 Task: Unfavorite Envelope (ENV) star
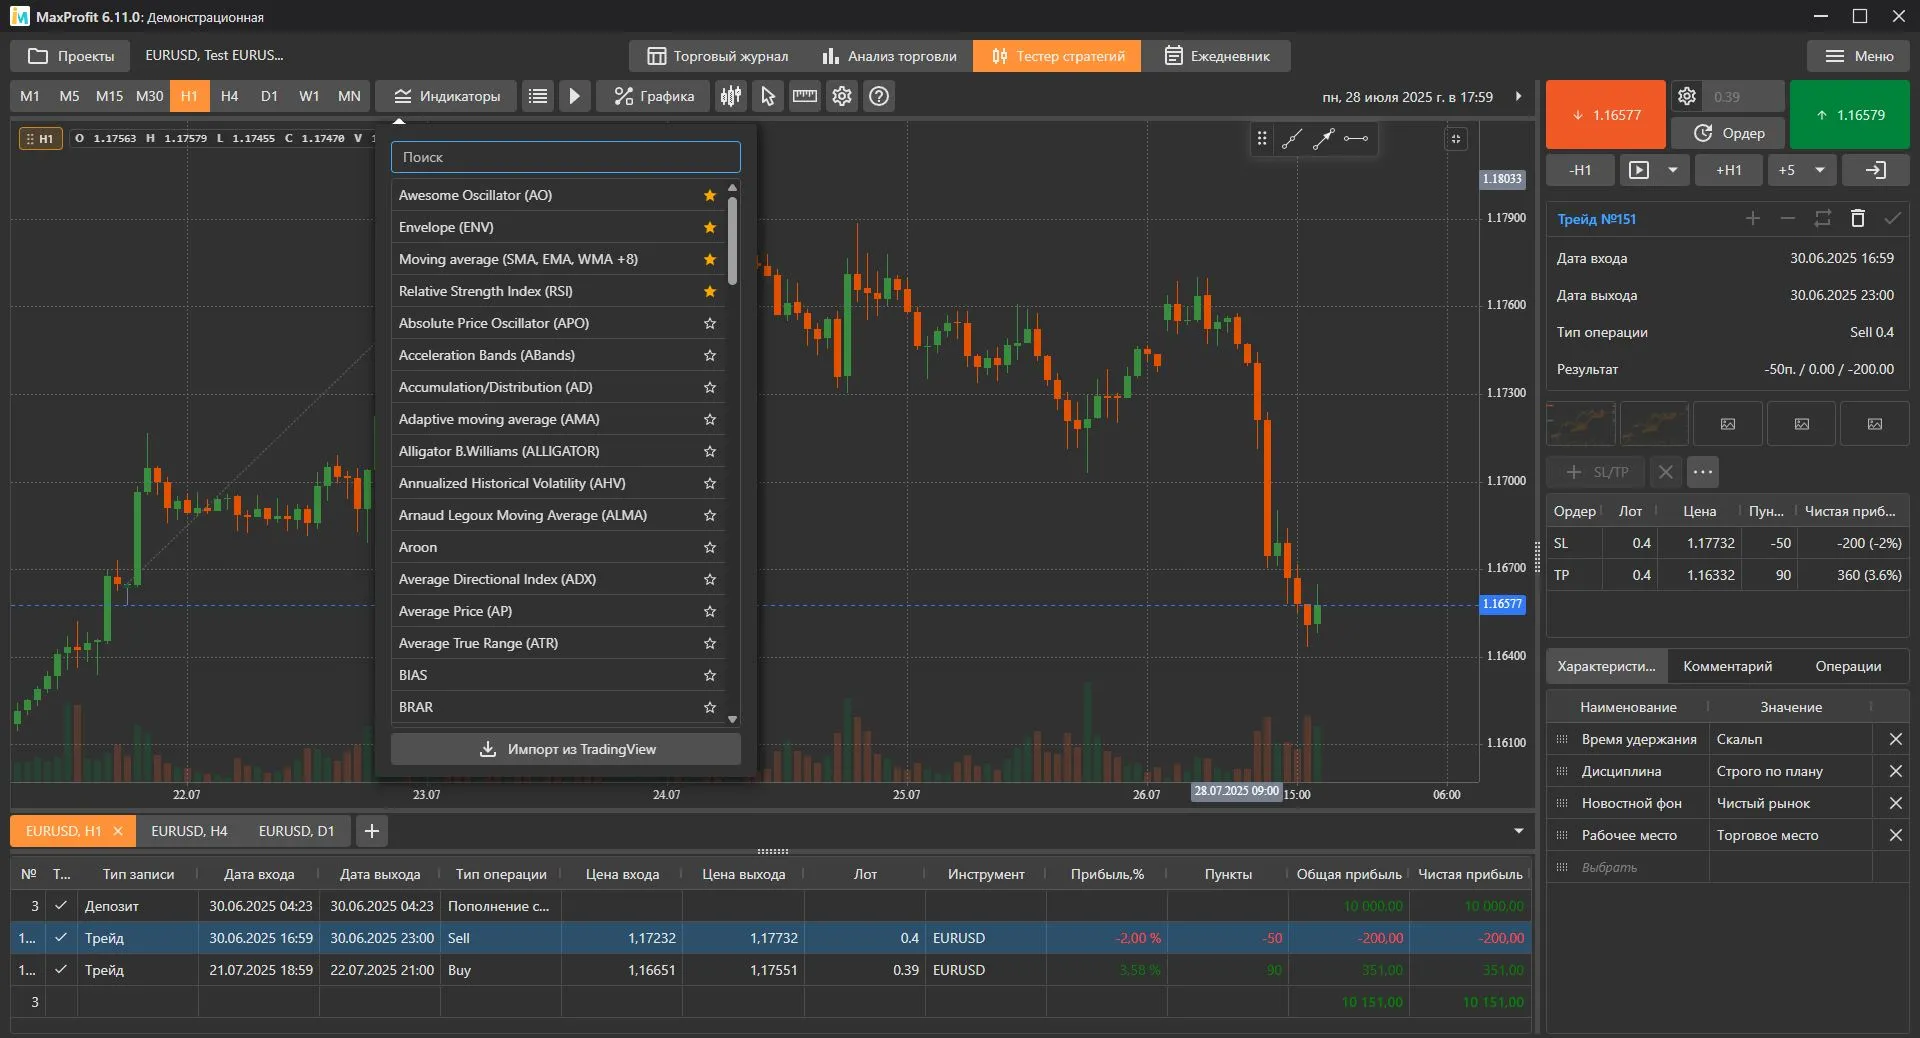[x=710, y=227]
